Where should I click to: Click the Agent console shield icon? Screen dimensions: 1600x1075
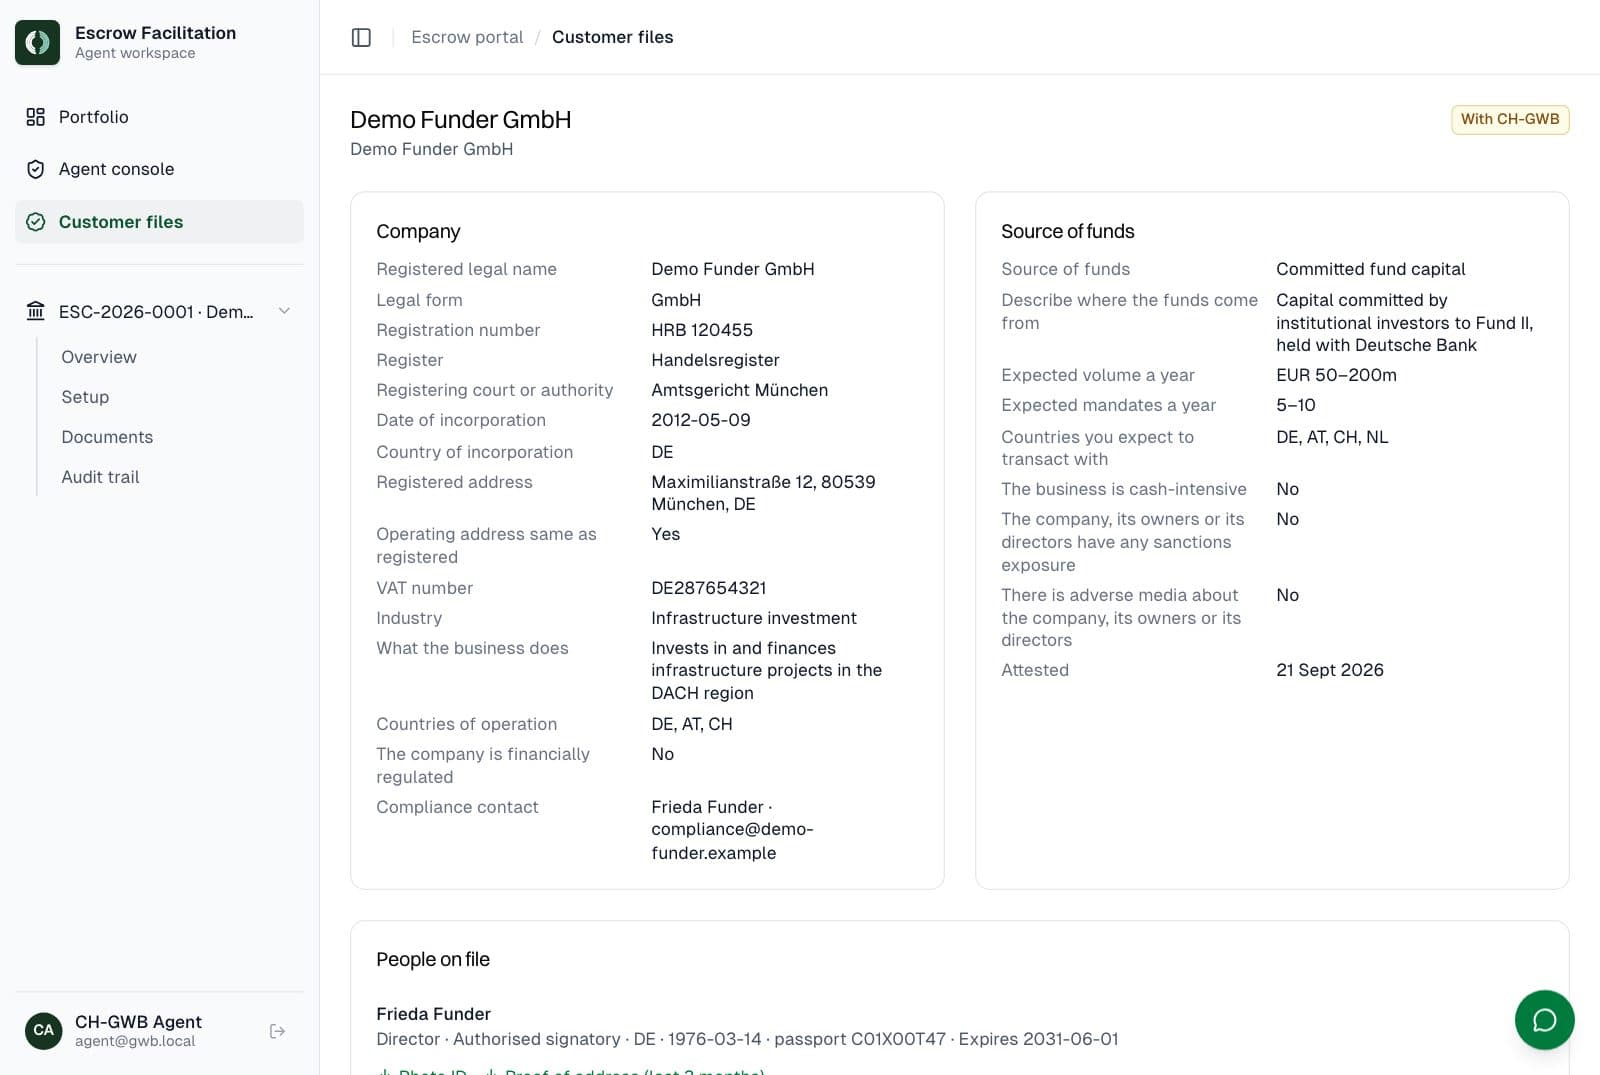click(x=36, y=169)
